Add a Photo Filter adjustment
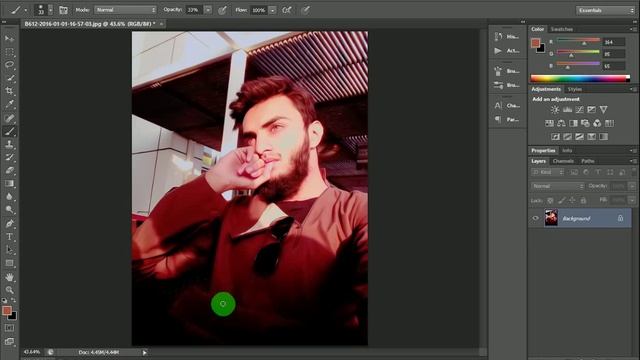 click(585, 123)
